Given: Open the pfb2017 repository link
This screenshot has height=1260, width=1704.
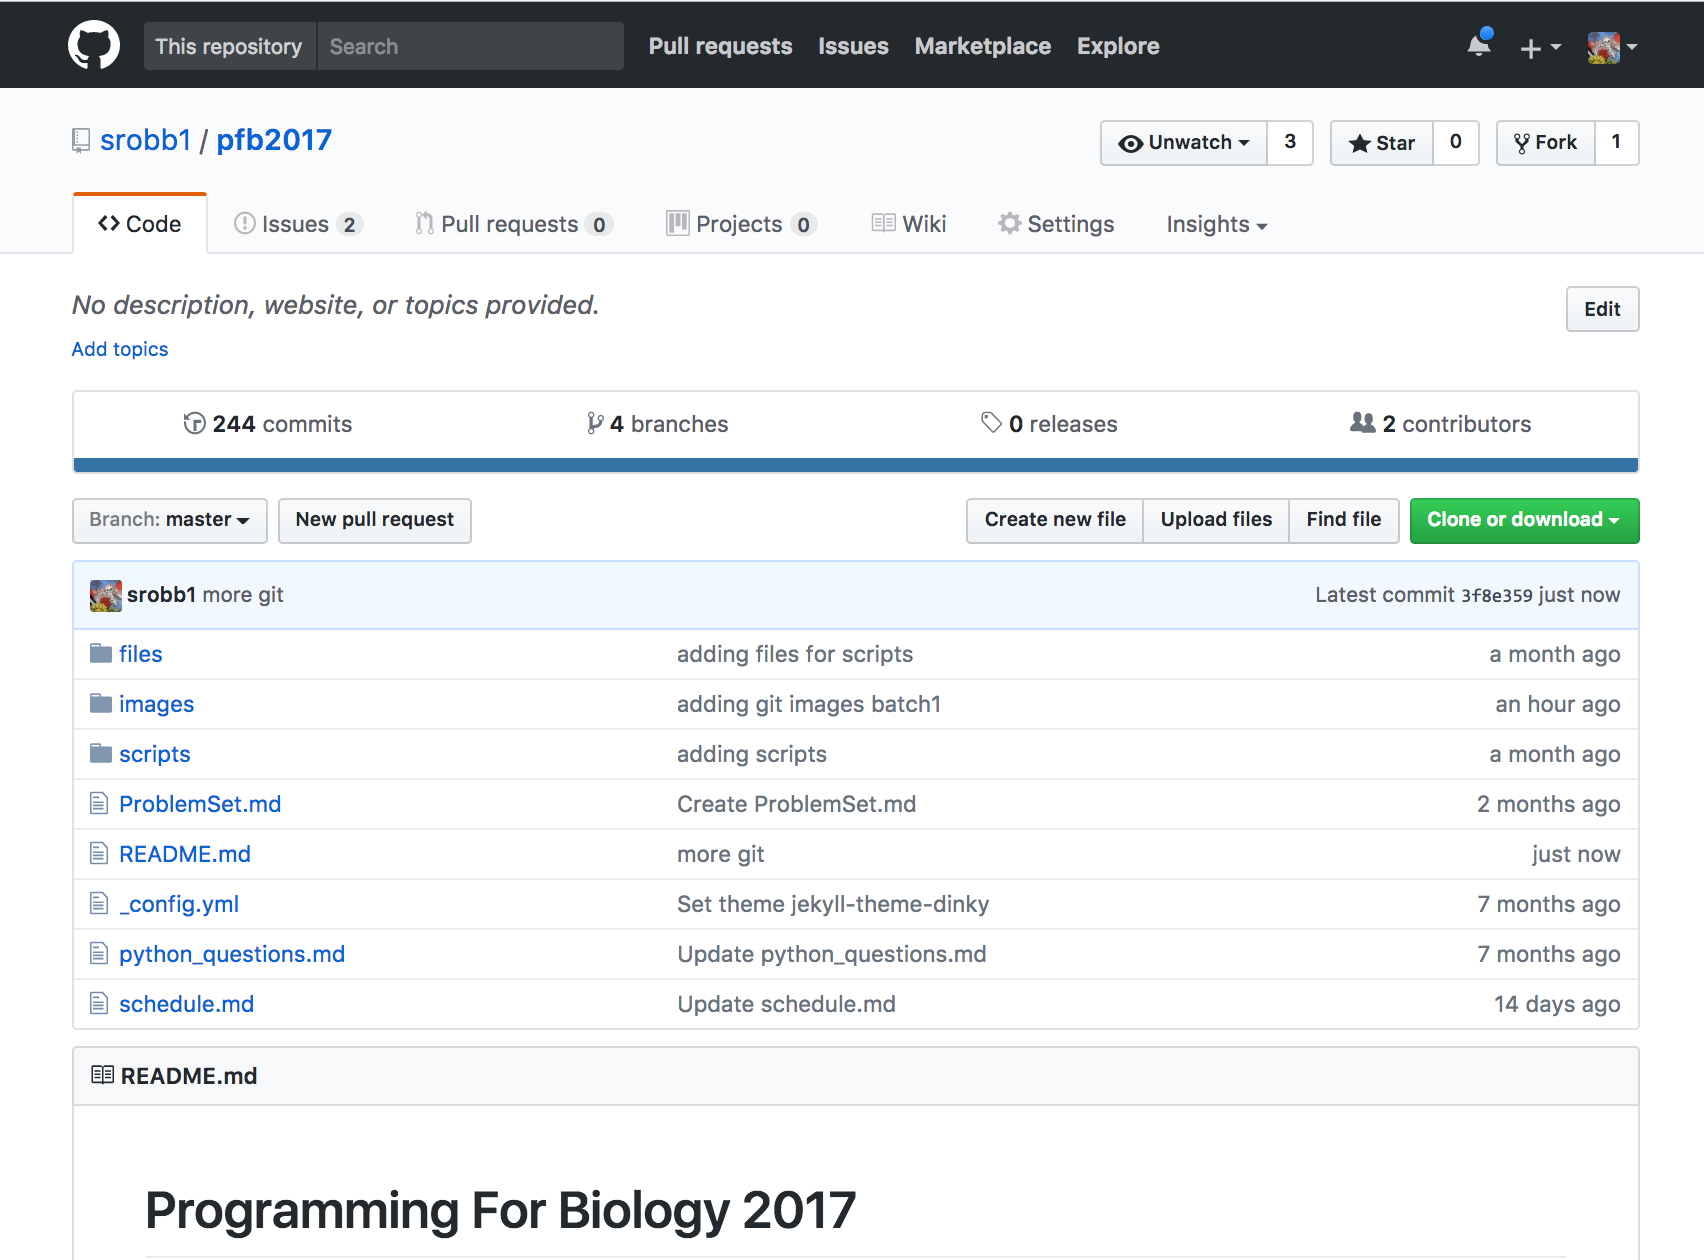Looking at the screenshot, I should [274, 140].
